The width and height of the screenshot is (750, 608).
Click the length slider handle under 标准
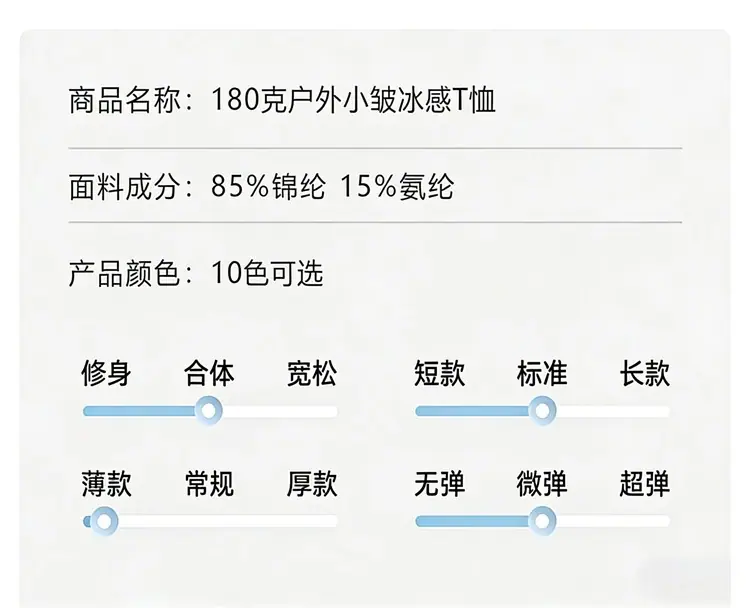click(x=542, y=410)
